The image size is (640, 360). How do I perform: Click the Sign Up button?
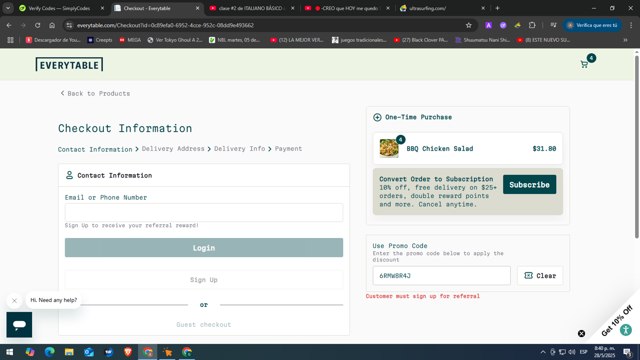pyautogui.click(x=204, y=280)
